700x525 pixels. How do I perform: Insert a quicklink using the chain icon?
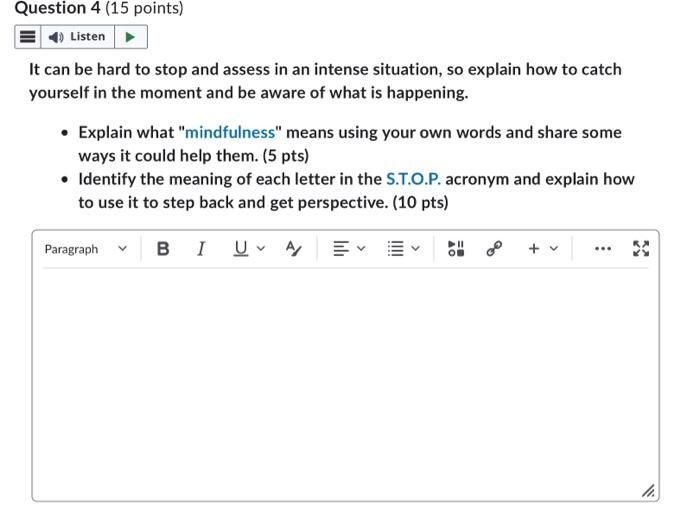494,249
